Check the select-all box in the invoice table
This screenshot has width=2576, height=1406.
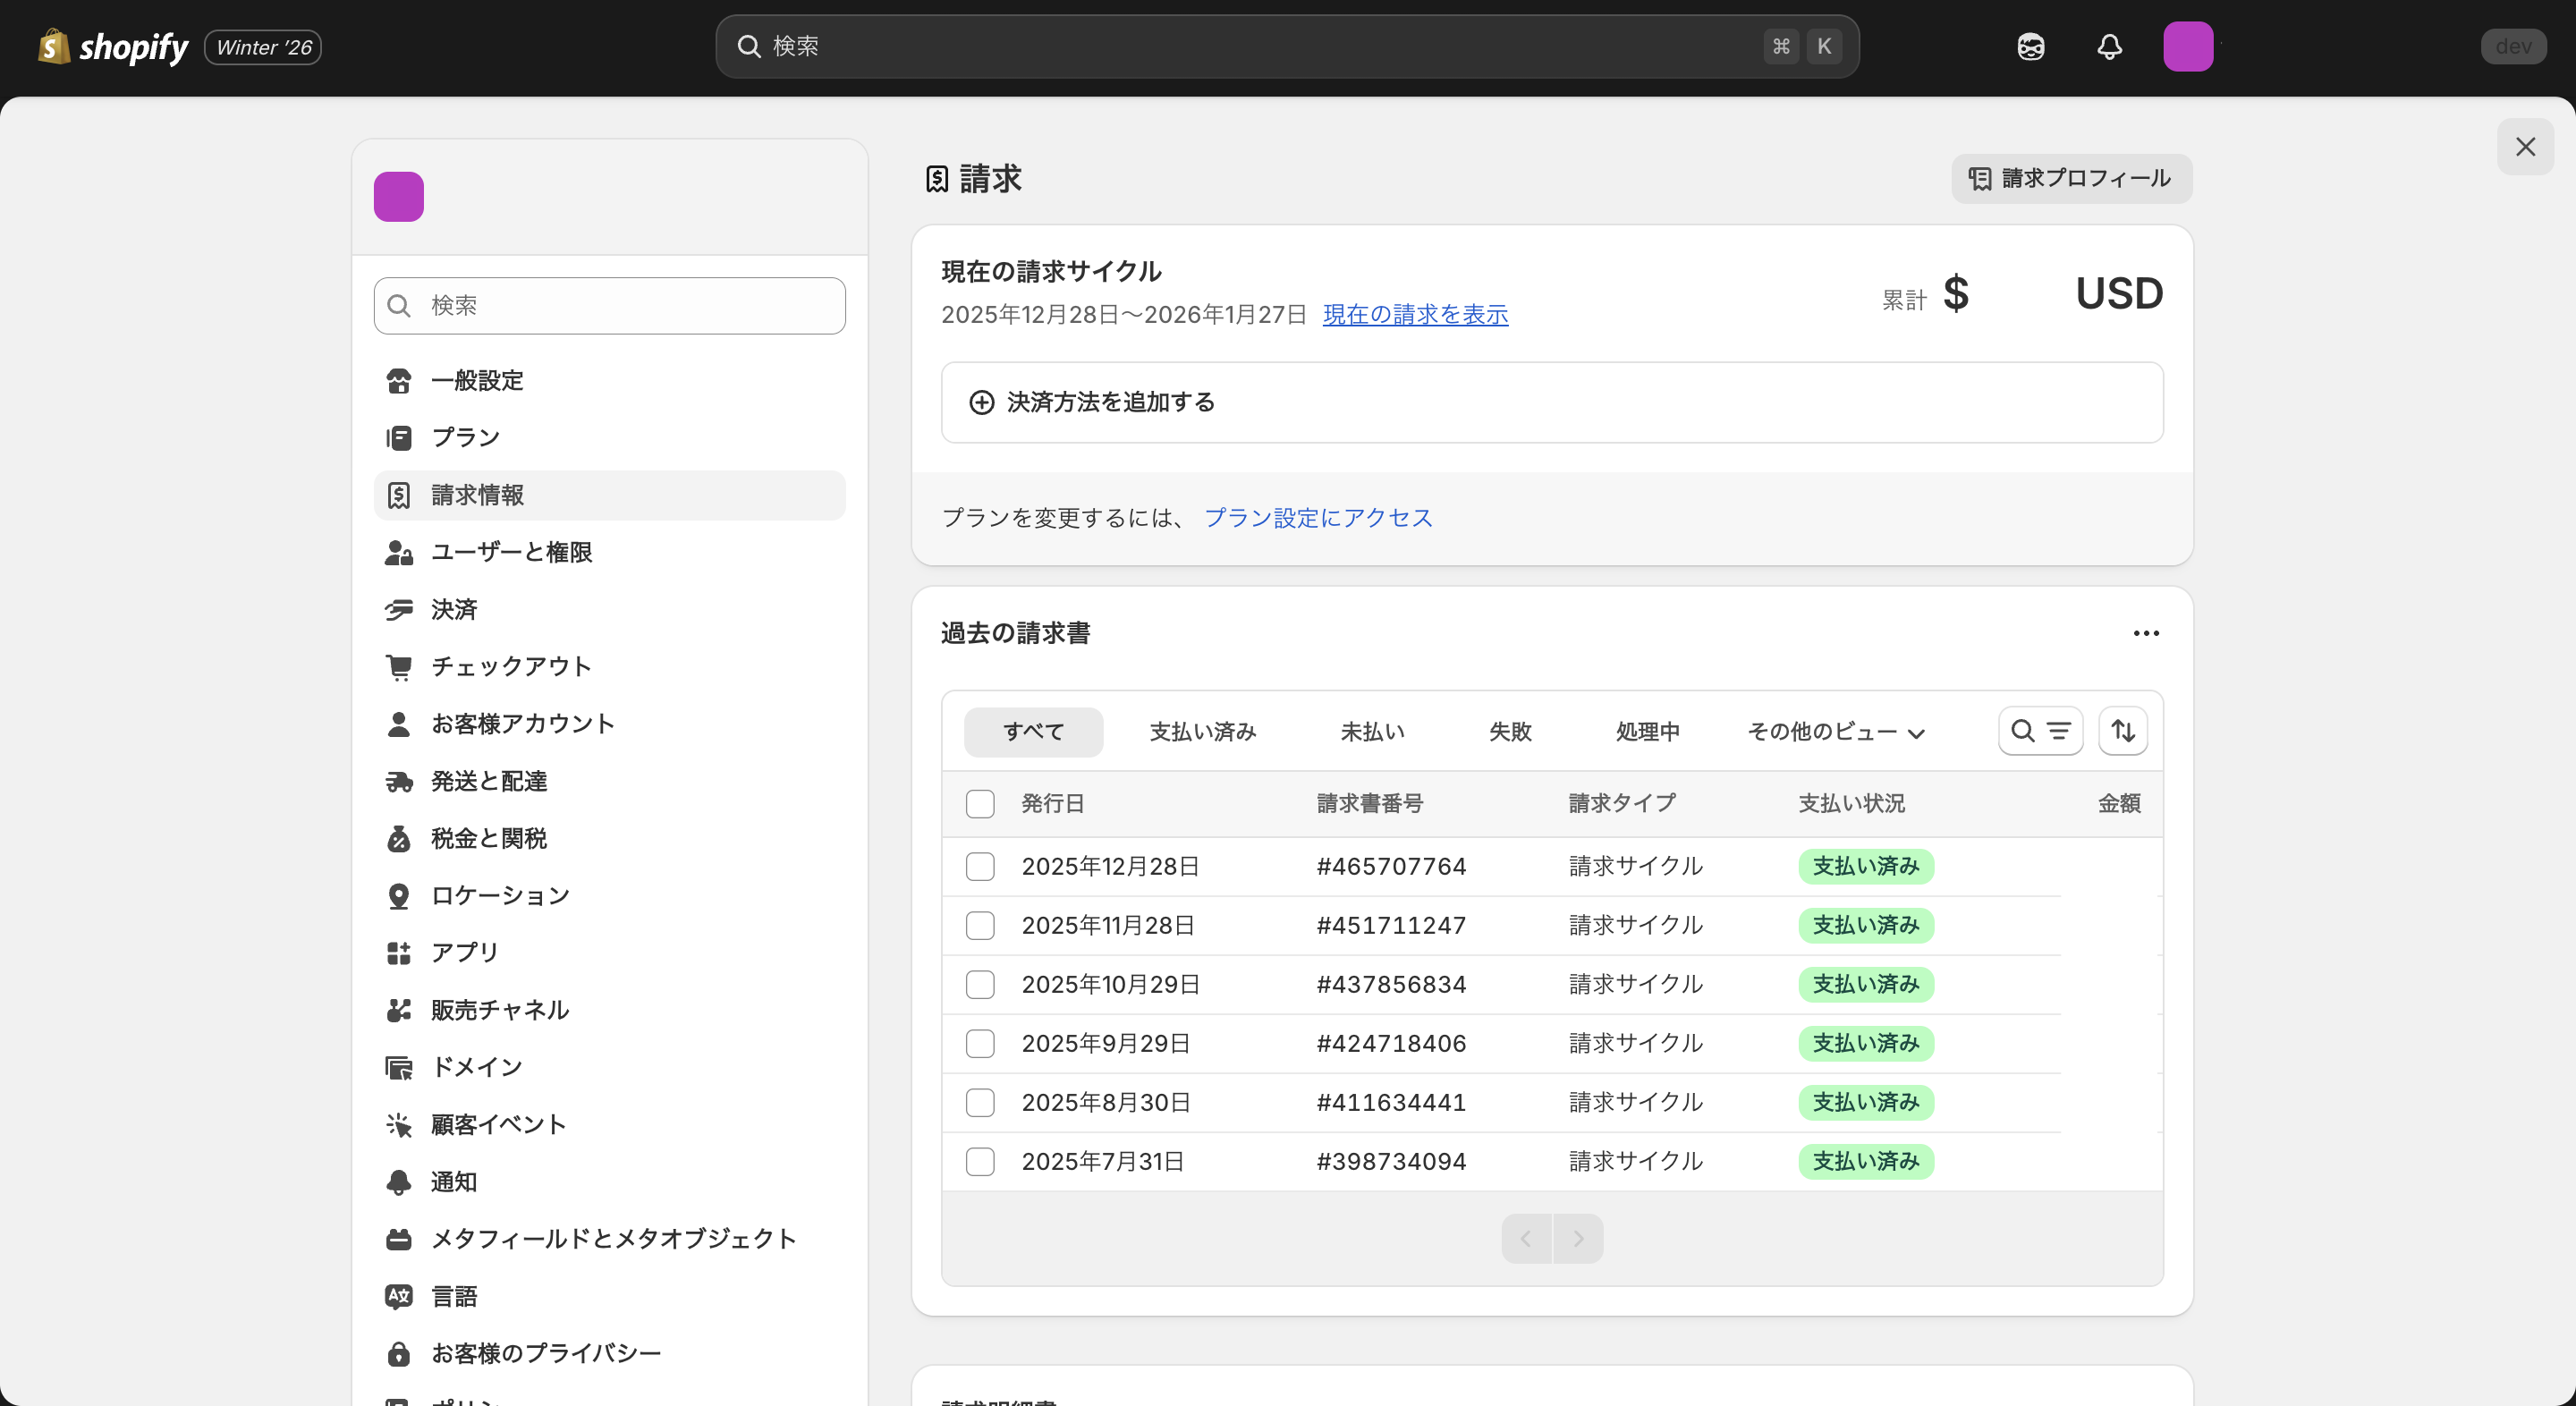pos(980,803)
